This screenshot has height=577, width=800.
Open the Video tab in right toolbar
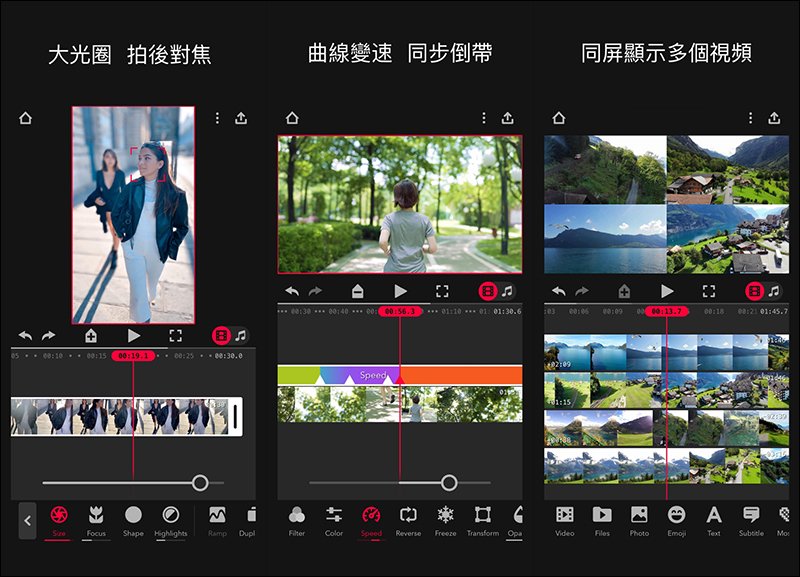click(x=565, y=517)
